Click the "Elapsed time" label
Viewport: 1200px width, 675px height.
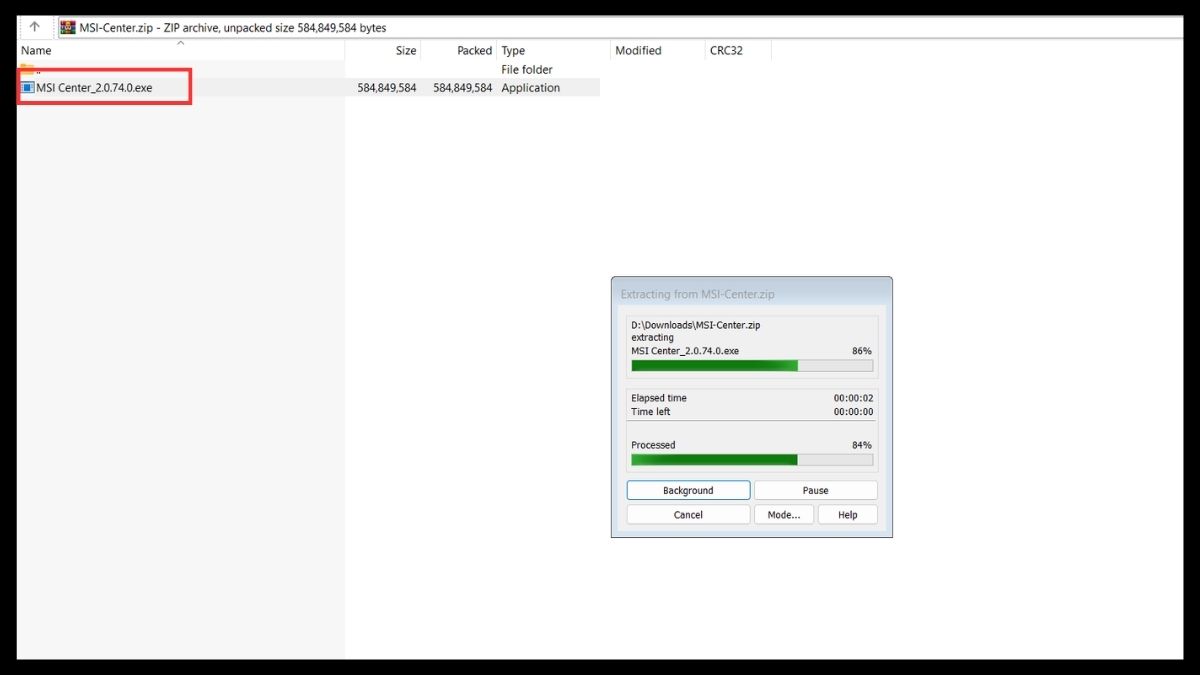tap(659, 398)
